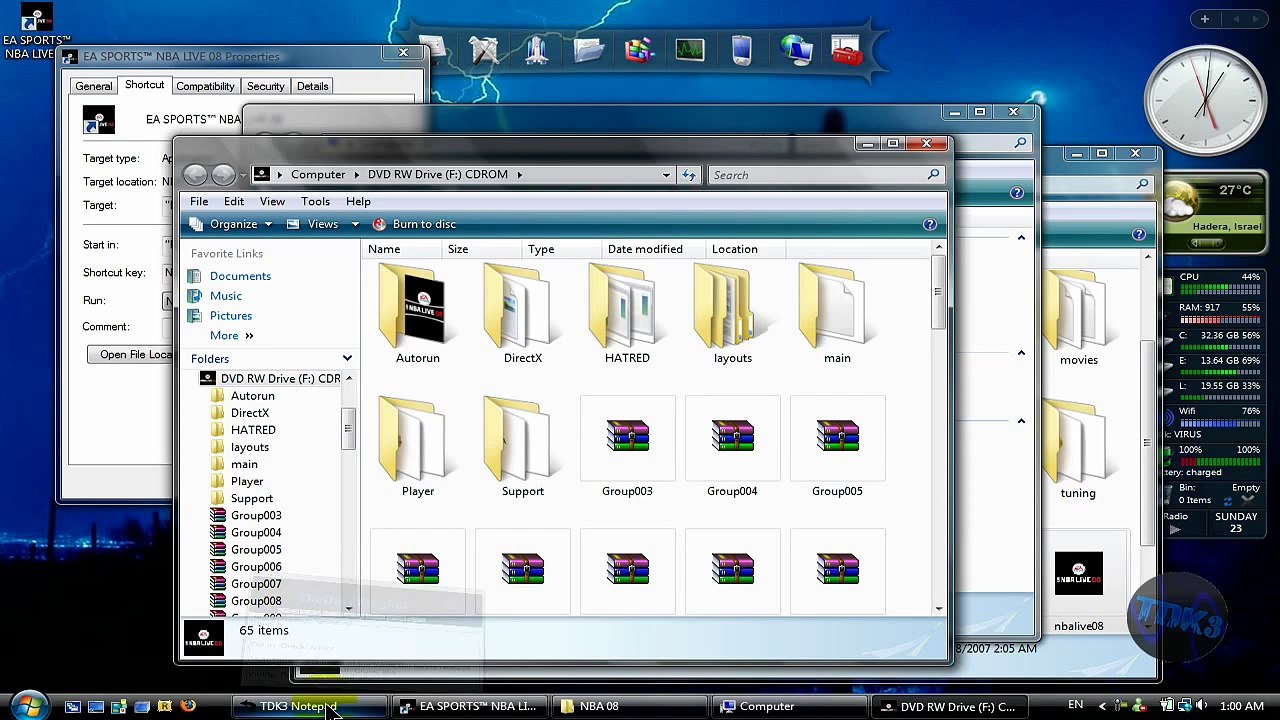This screenshot has width=1280, height=720.
Task: Launch the tools icon in top dock
Action: pyautogui.click(x=483, y=50)
